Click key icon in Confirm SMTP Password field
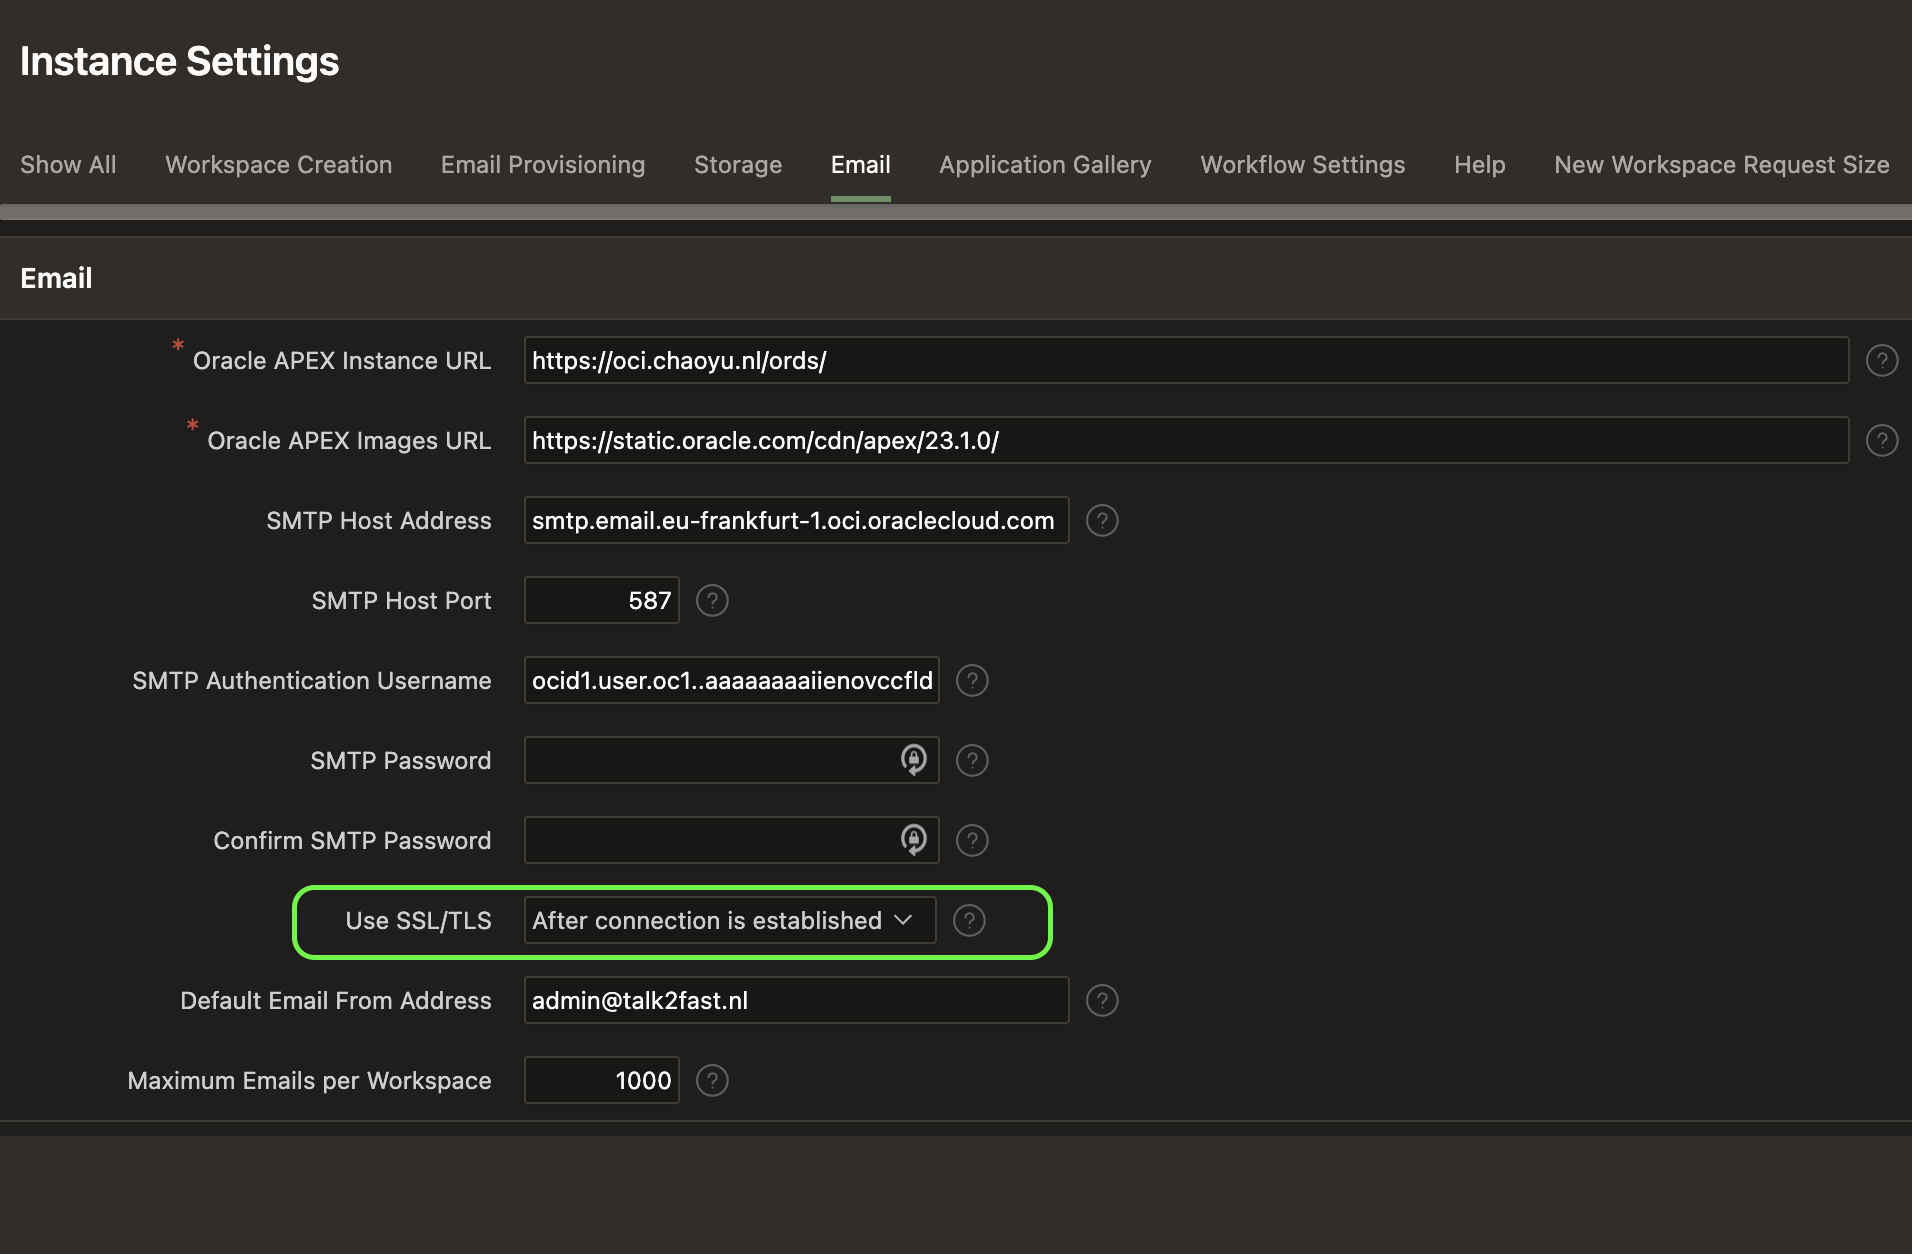1912x1254 pixels. coord(913,840)
